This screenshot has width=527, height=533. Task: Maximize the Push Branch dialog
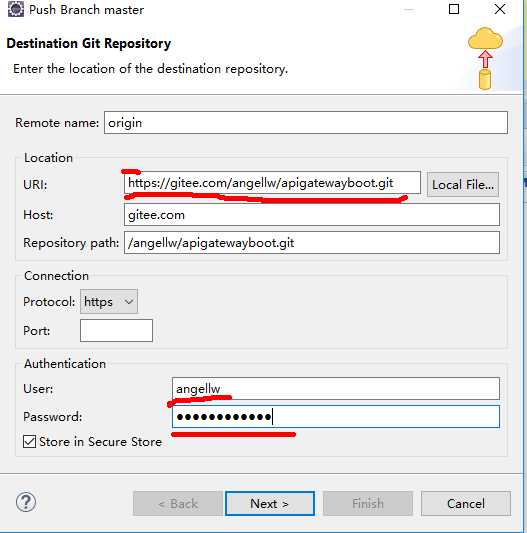(x=454, y=9)
